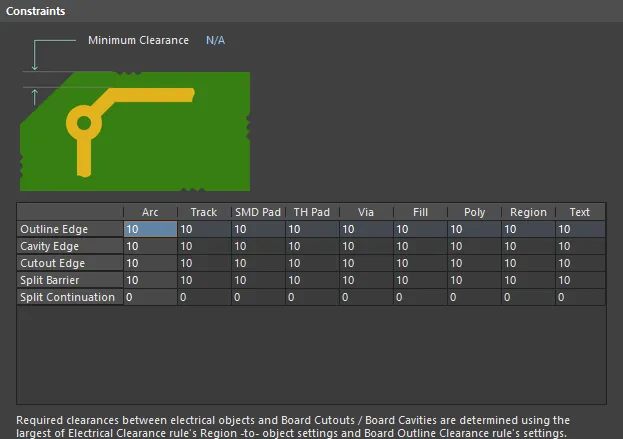
Task: Click the Region column header
Action: 528,212
